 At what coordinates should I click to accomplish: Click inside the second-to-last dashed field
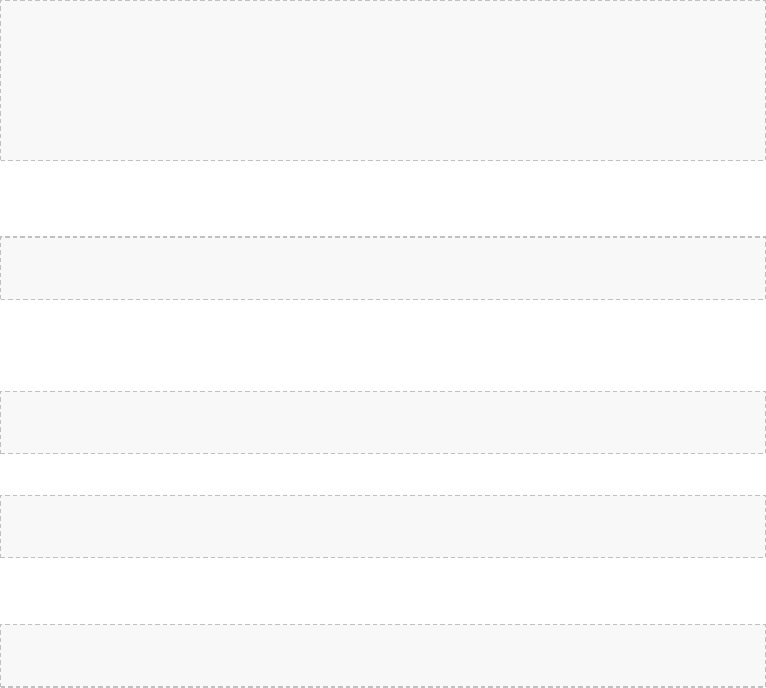click(383, 526)
